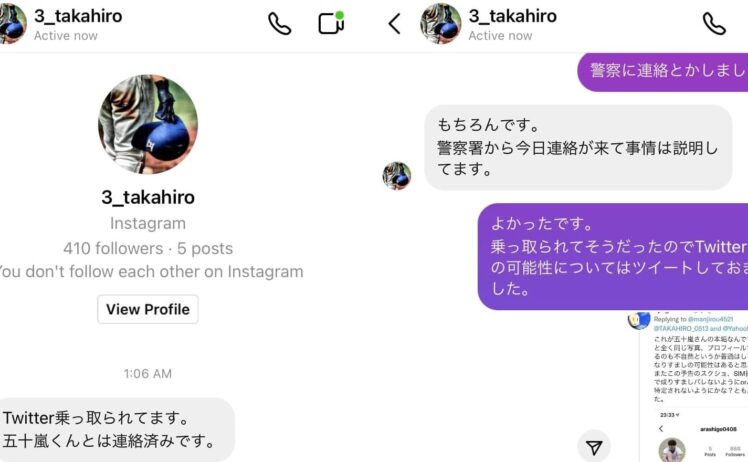
Task: Tap the 1:06 AM timestamp
Action: tap(148, 374)
